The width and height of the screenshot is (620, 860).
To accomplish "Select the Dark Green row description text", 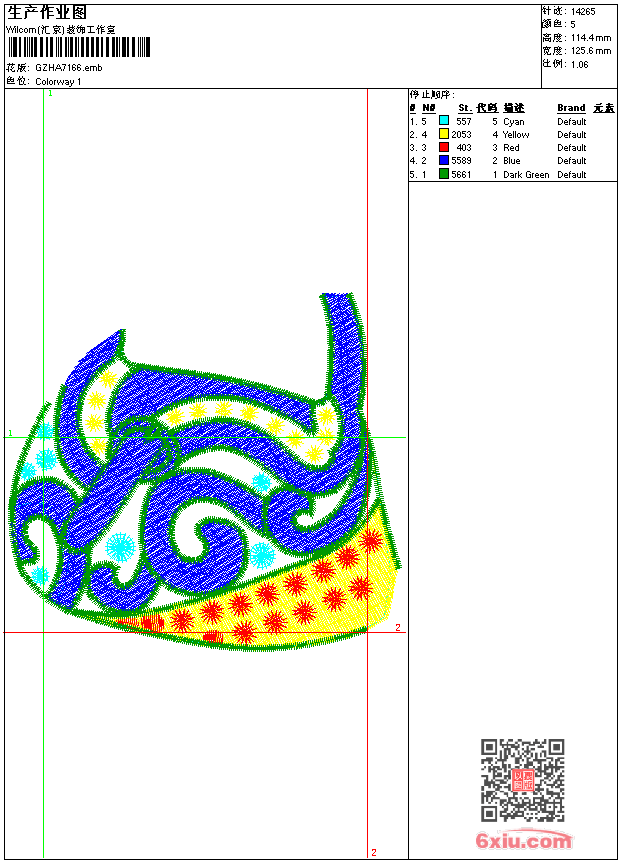I will pos(526,175).
